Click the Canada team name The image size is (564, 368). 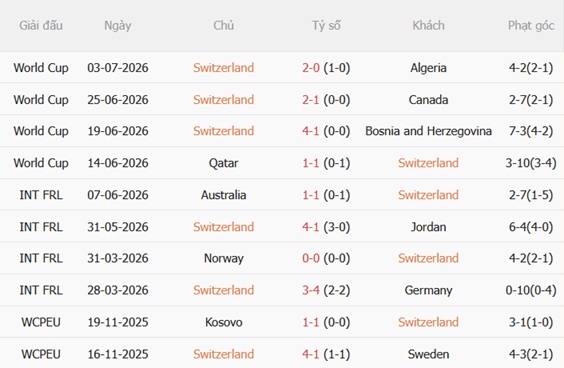click(x=428, y=100)
